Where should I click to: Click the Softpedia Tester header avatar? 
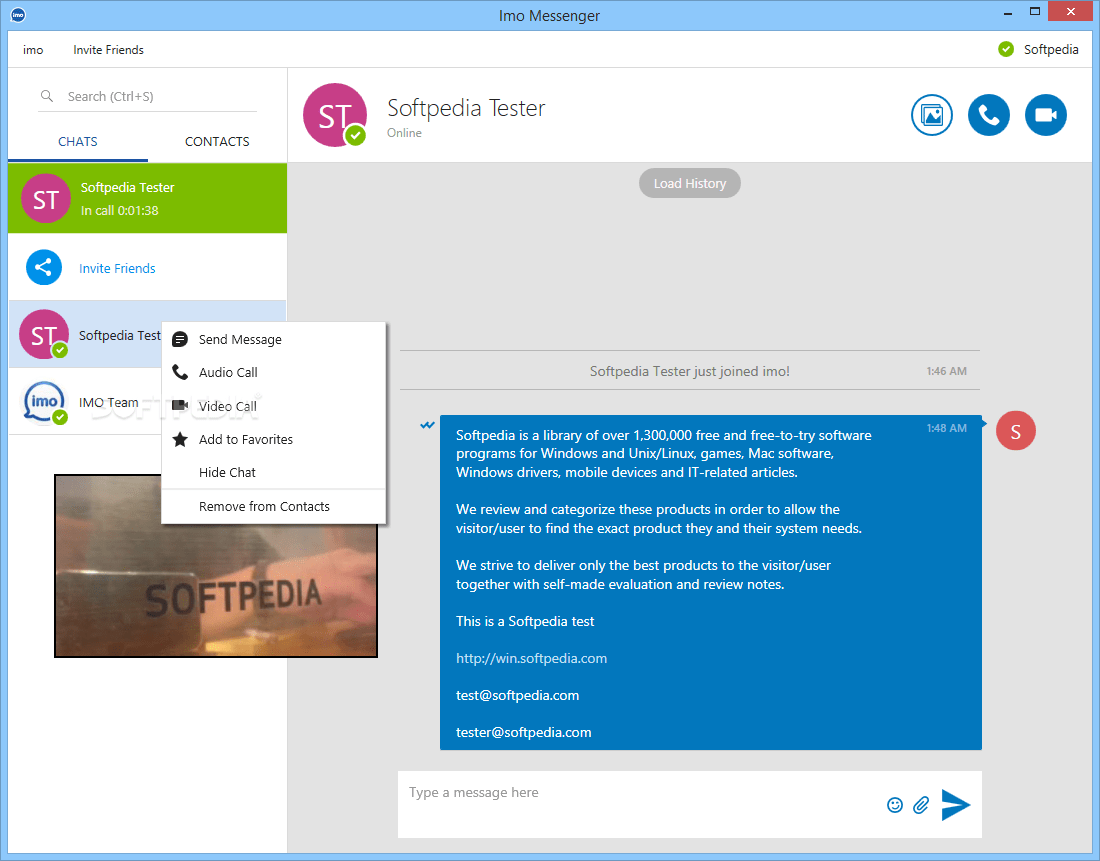[x=335, y=115]
